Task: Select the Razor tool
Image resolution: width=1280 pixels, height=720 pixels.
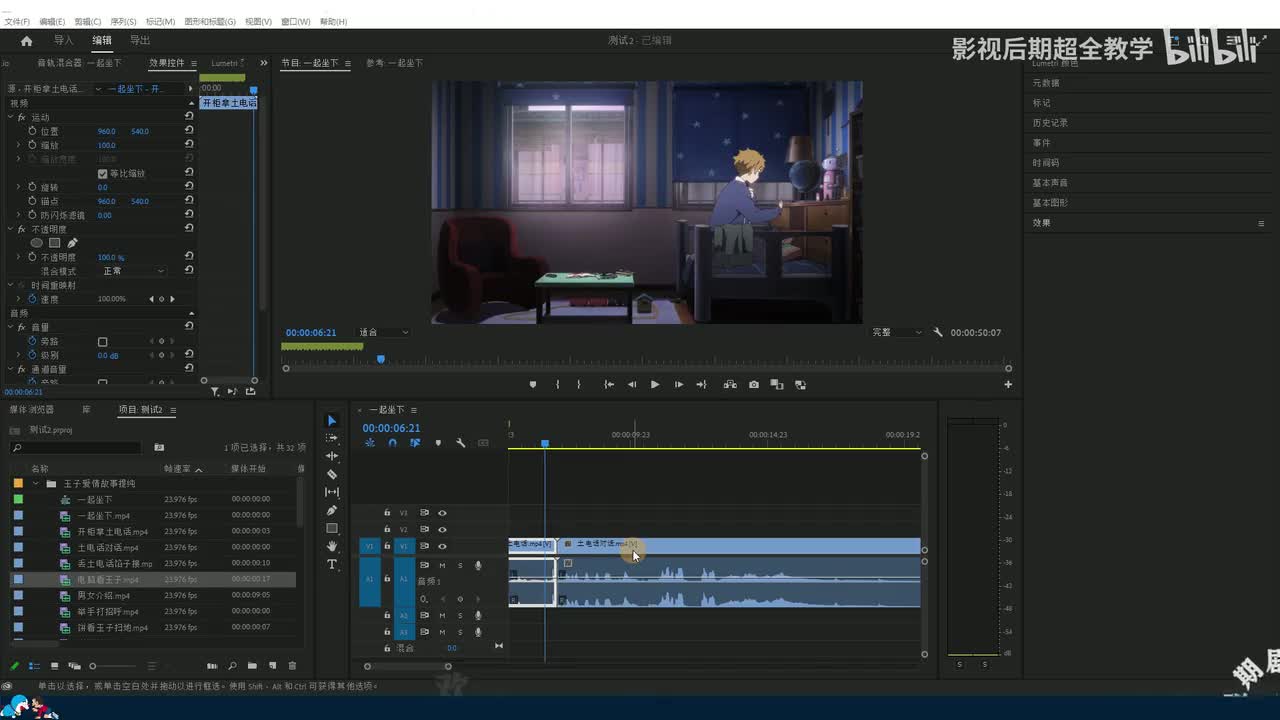Action: pyautogui.click(x=332, y=474)
